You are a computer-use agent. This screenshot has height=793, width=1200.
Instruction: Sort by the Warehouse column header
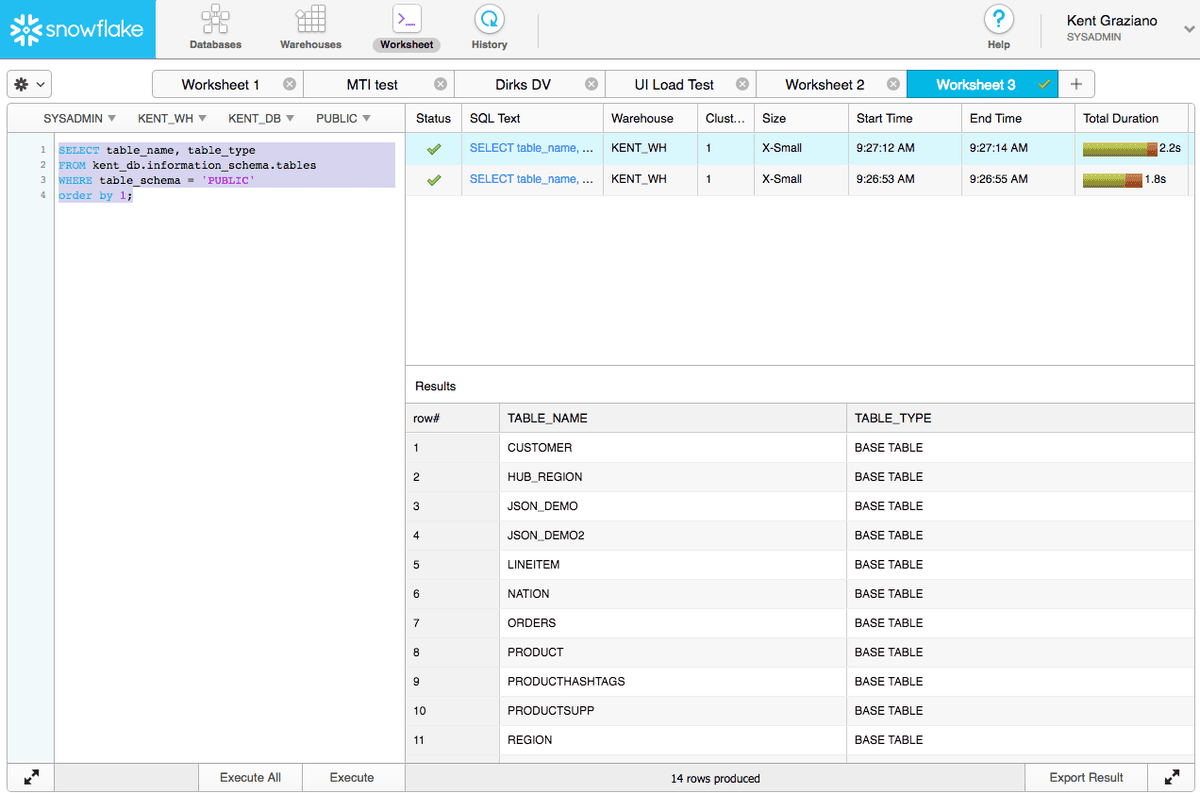[x=650, y=118]
